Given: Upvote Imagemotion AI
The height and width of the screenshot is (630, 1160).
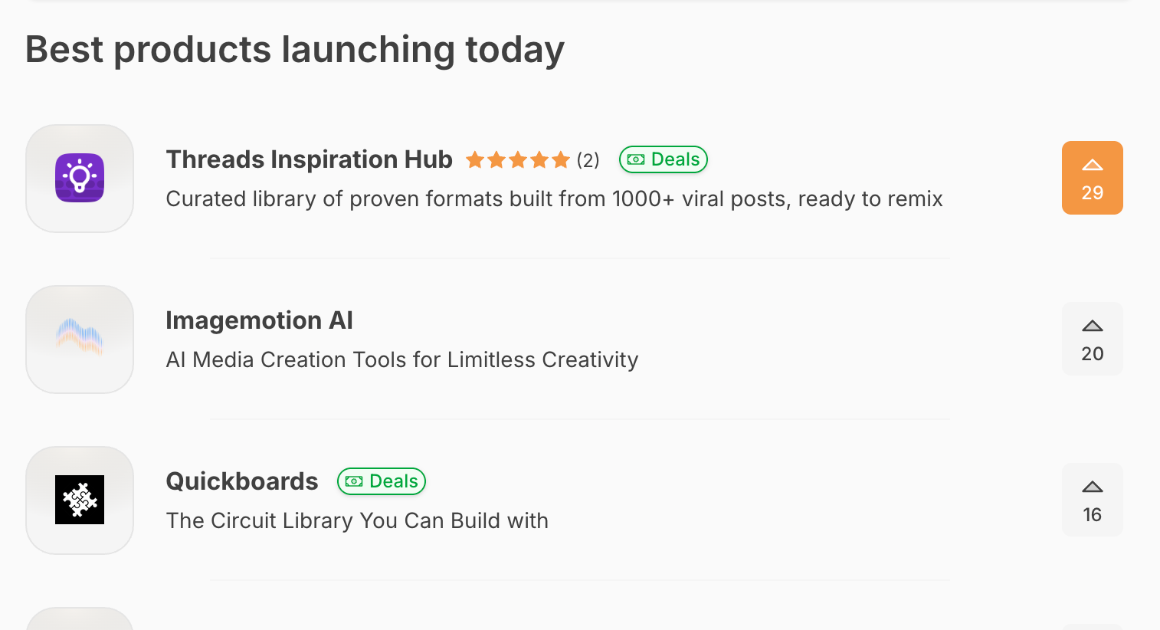Looking at the screenshot, I should (x=1092, y=339).
